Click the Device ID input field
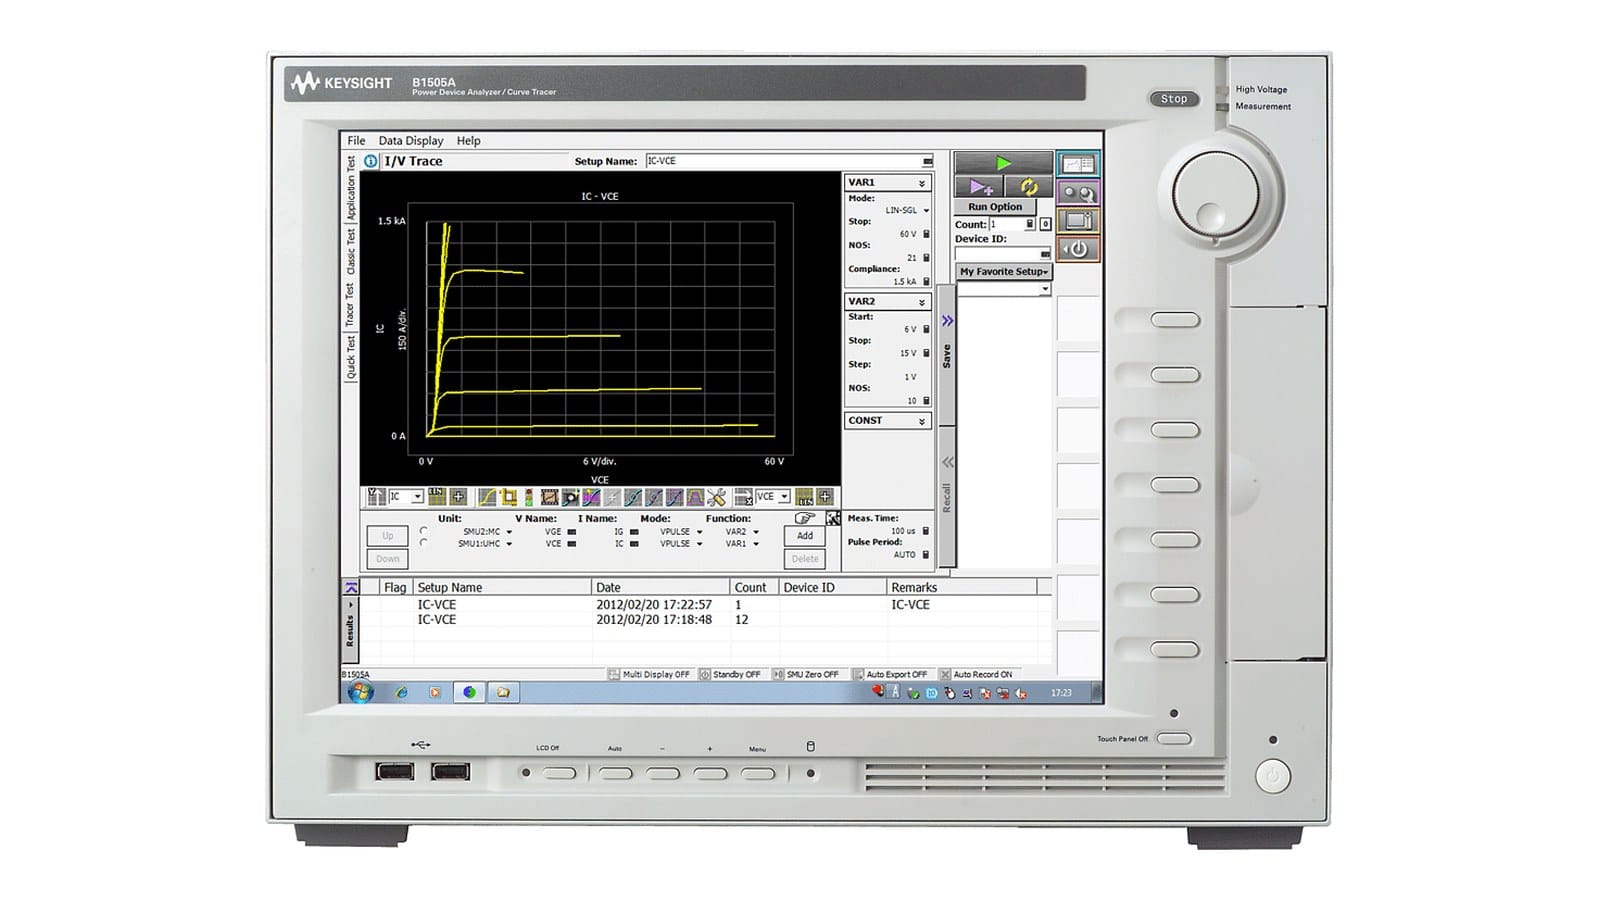1600x900 pixels. [1003, 254]
